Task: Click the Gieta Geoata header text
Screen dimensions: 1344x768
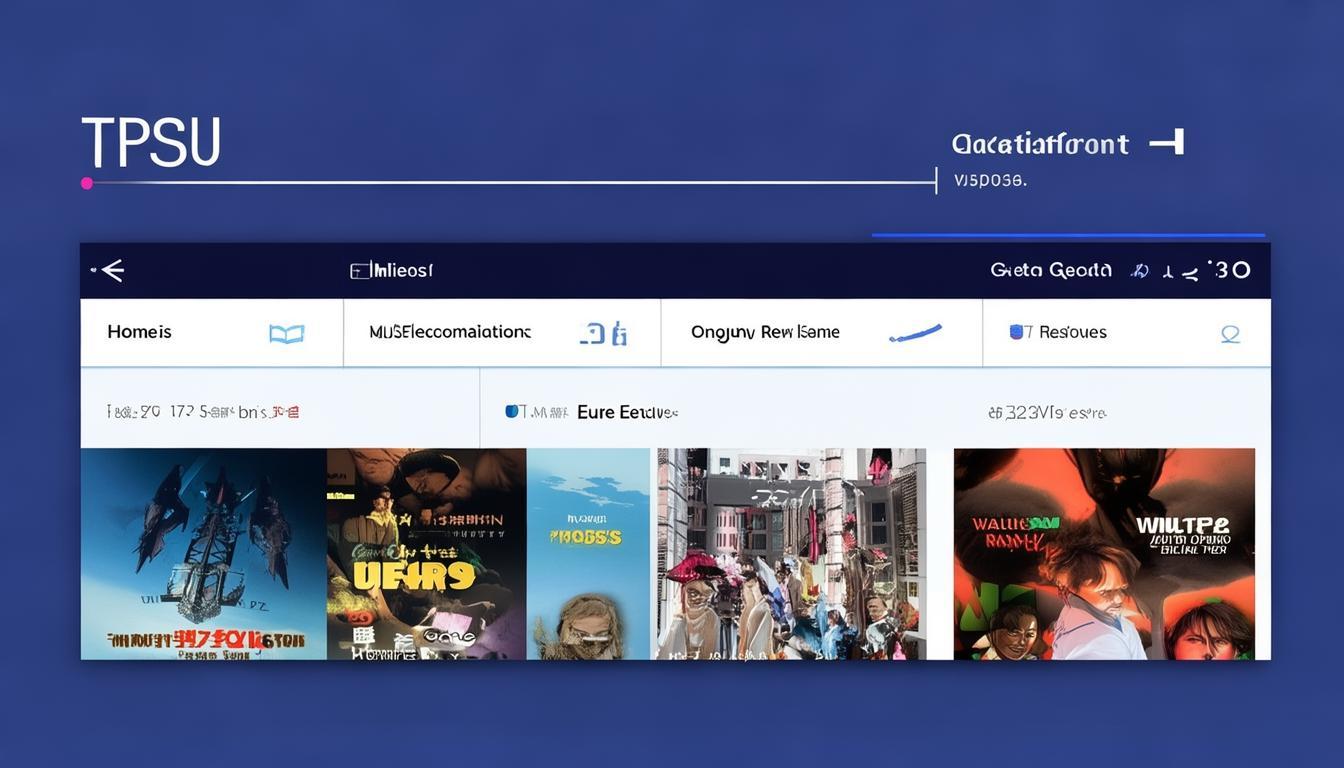Action: click(x=1050, y=270)
